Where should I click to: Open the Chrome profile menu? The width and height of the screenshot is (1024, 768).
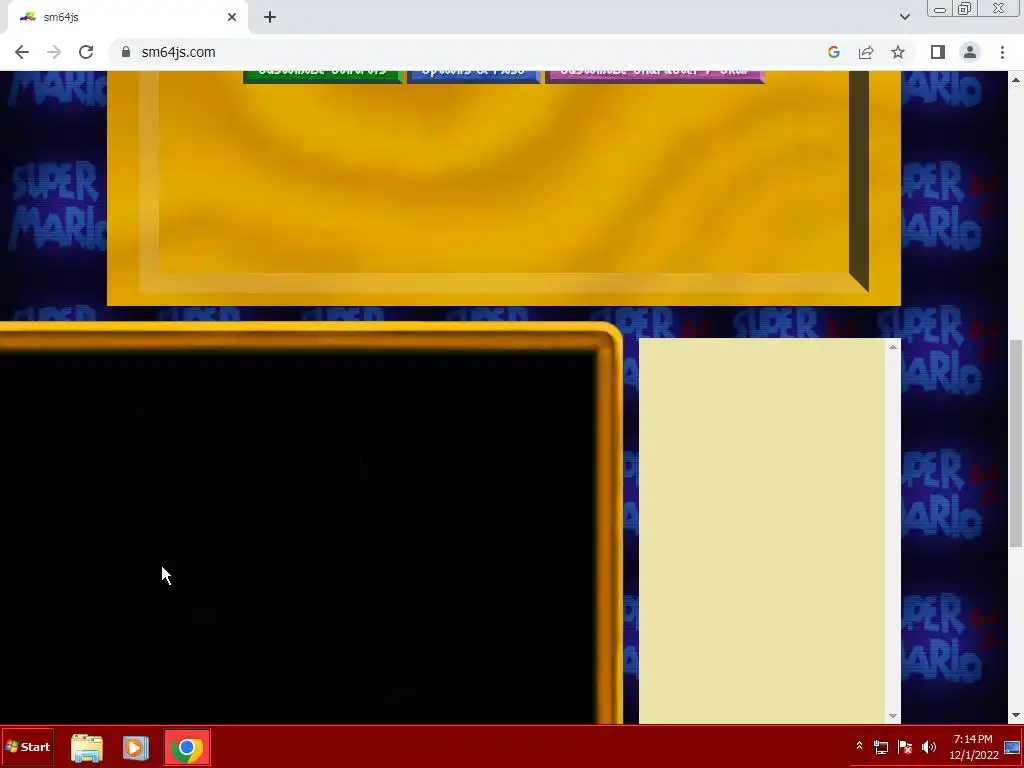tap(970, 52)
